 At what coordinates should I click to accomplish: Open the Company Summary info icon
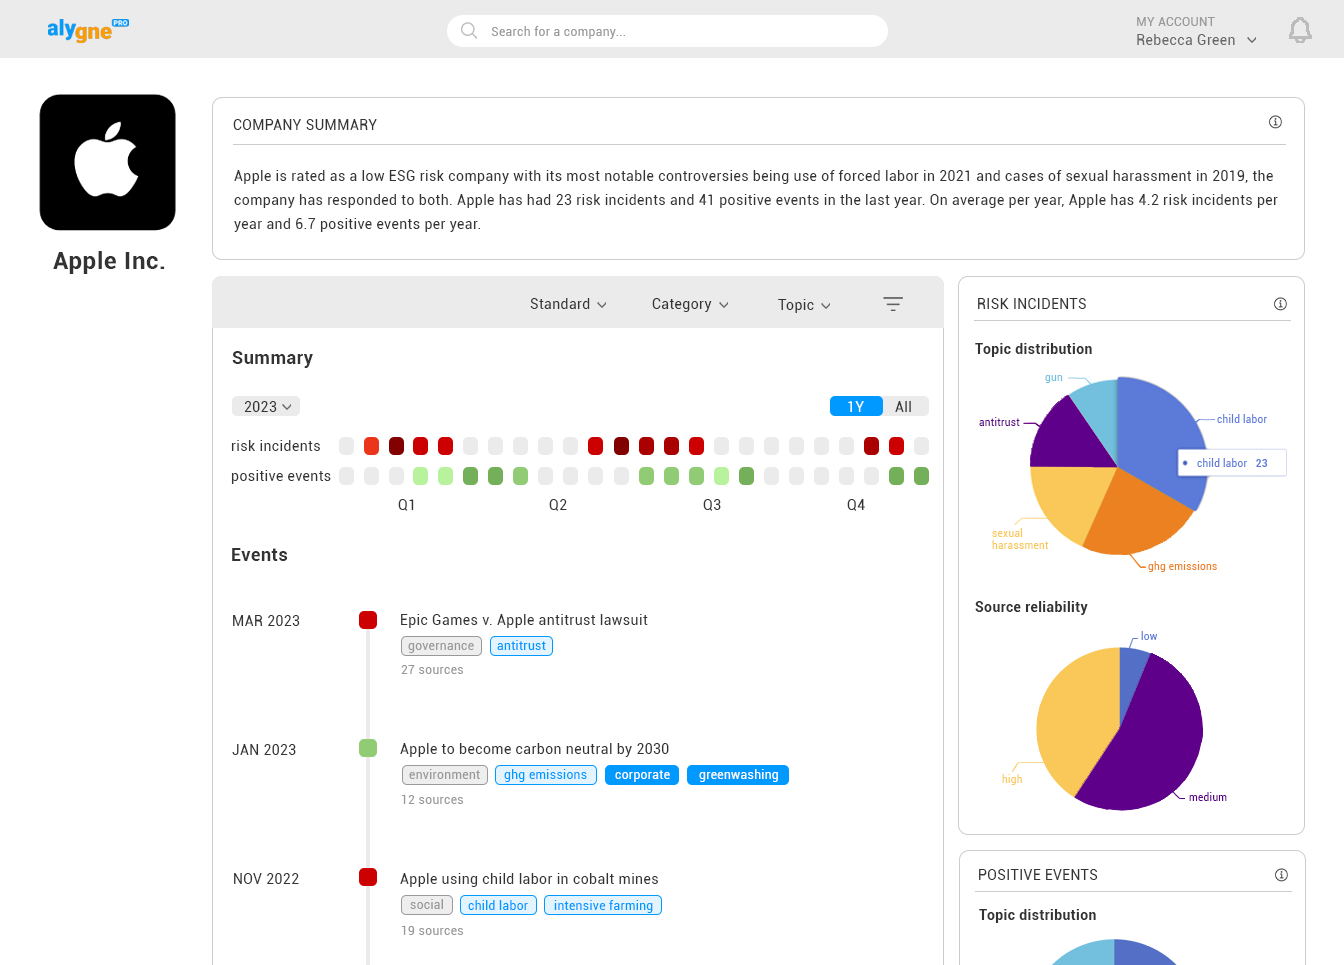coord(1275,122)
